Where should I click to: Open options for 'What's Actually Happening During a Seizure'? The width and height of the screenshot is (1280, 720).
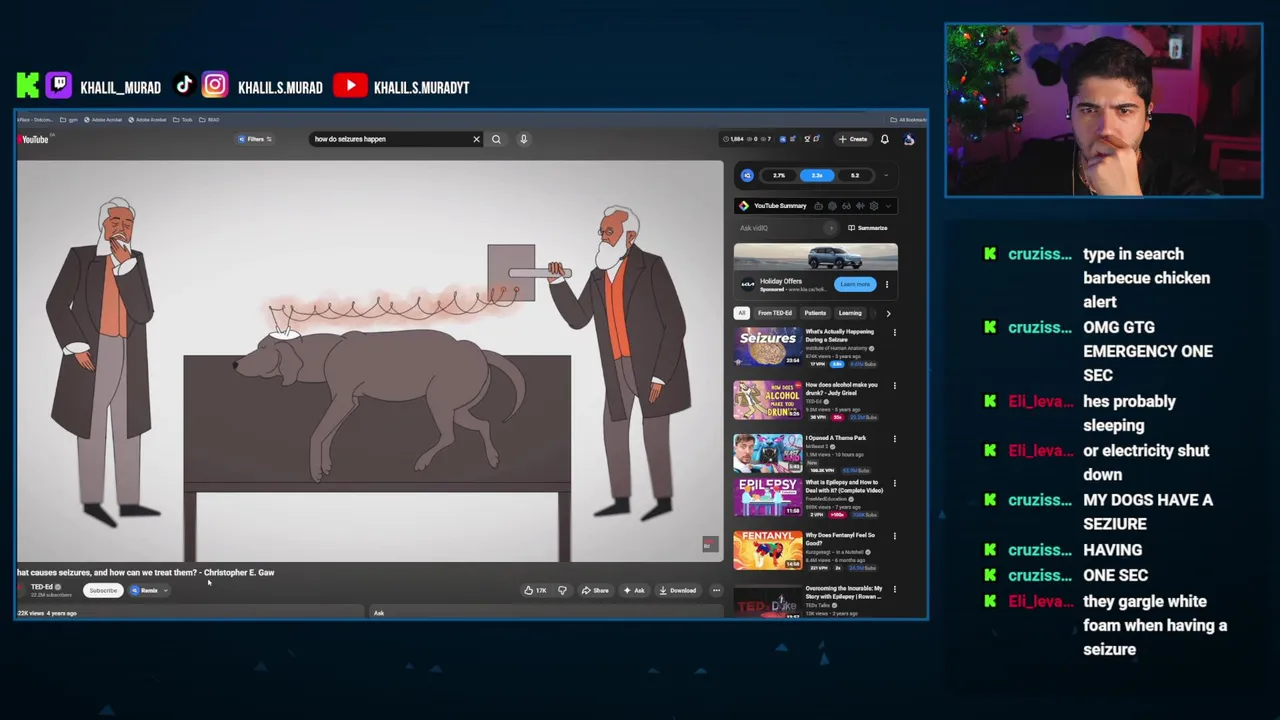[x=894, y=332]
